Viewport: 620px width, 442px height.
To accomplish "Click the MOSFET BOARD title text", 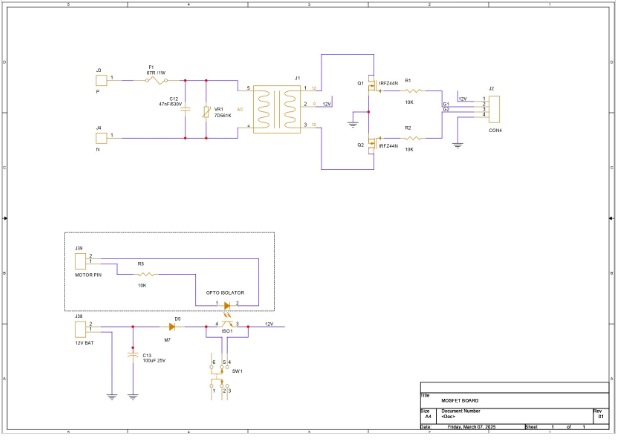I will (460, 401).
